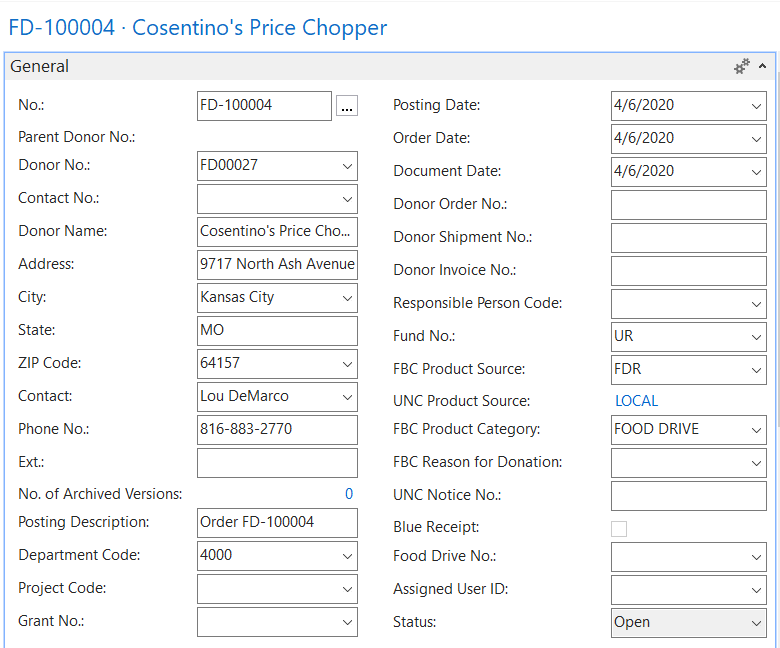The image size is (780, 648).
Task: Expand the Donor No. dropdown
Action: [347, 166]
